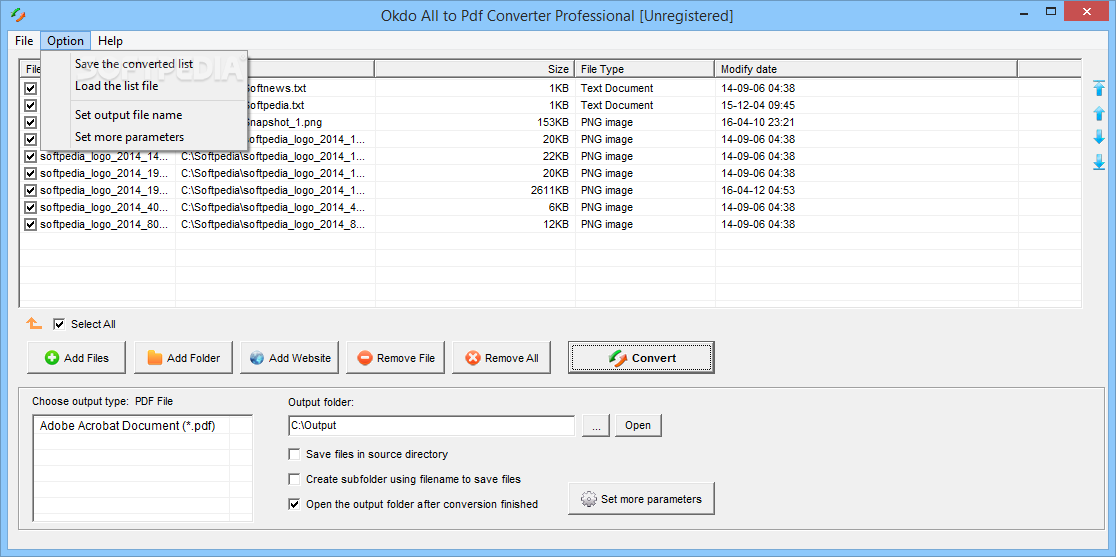Click the '...' browse output folder button
Viewport: 1116px width, 557px height.
tap(596, 425)
